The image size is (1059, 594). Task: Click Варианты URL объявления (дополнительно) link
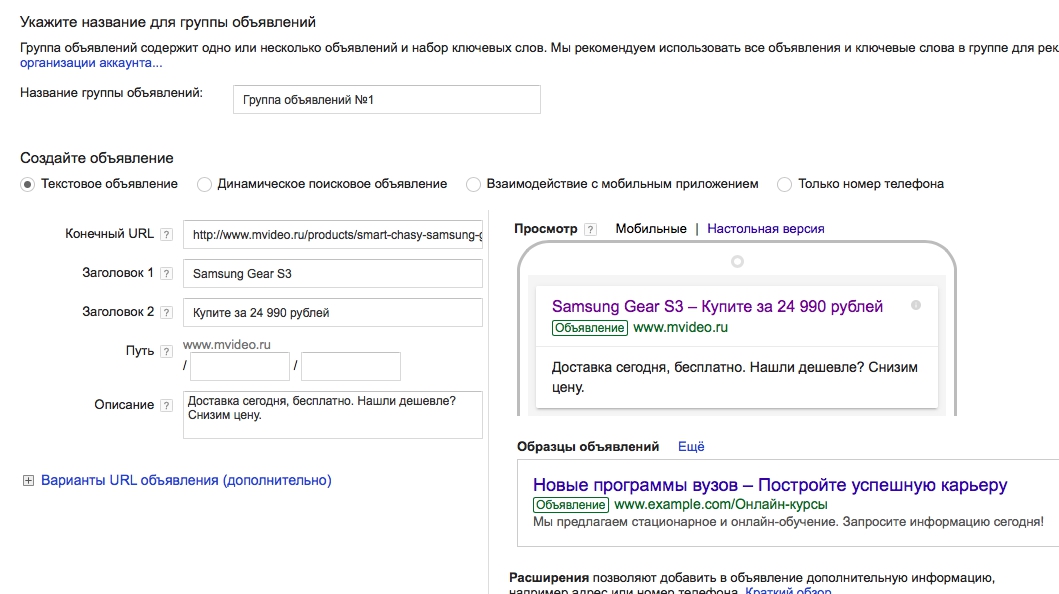(x=186, y=481)
